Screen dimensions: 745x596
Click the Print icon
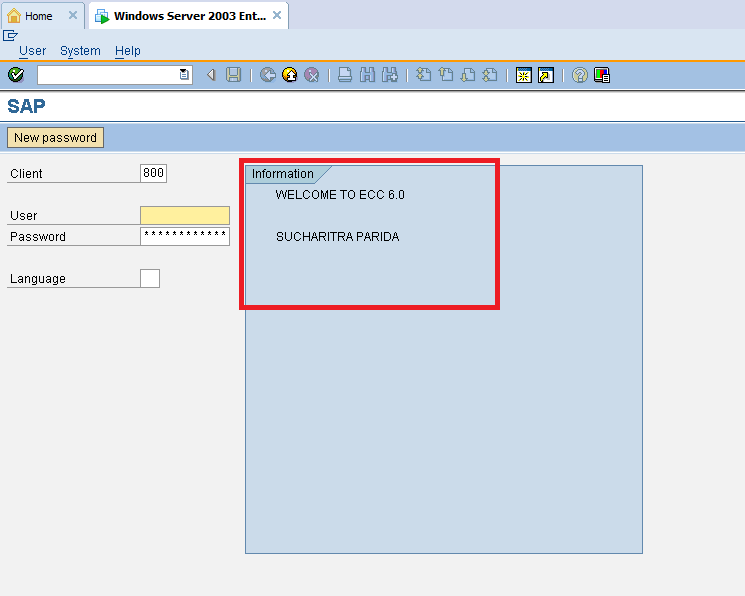tap(345, 75)
